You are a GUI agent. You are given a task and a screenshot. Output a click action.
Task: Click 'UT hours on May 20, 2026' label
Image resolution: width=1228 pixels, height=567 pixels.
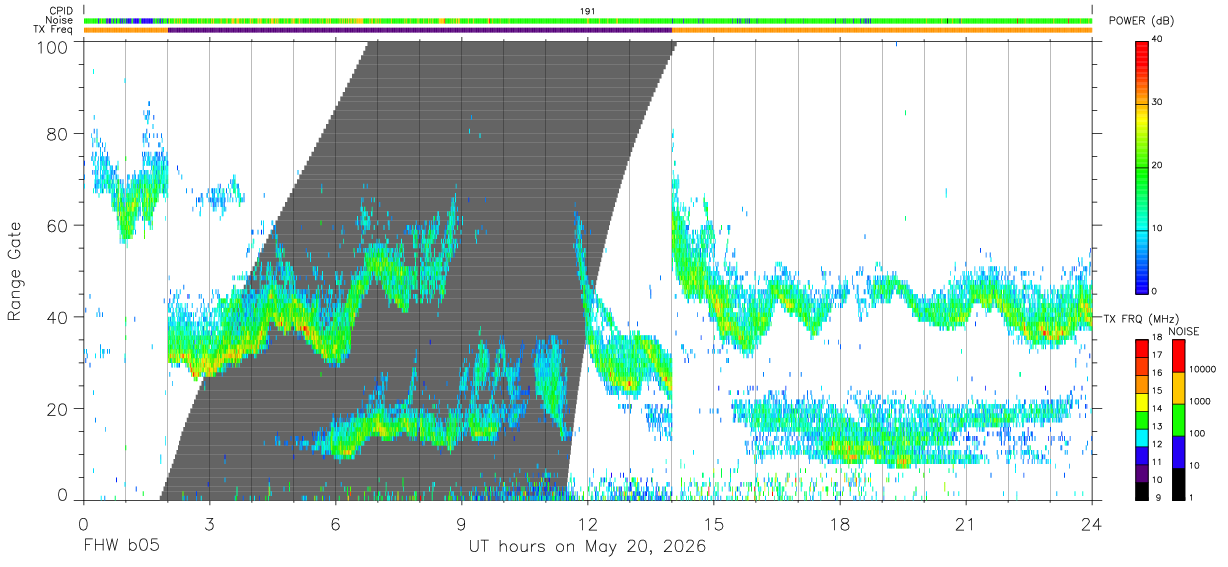point(588,547)
